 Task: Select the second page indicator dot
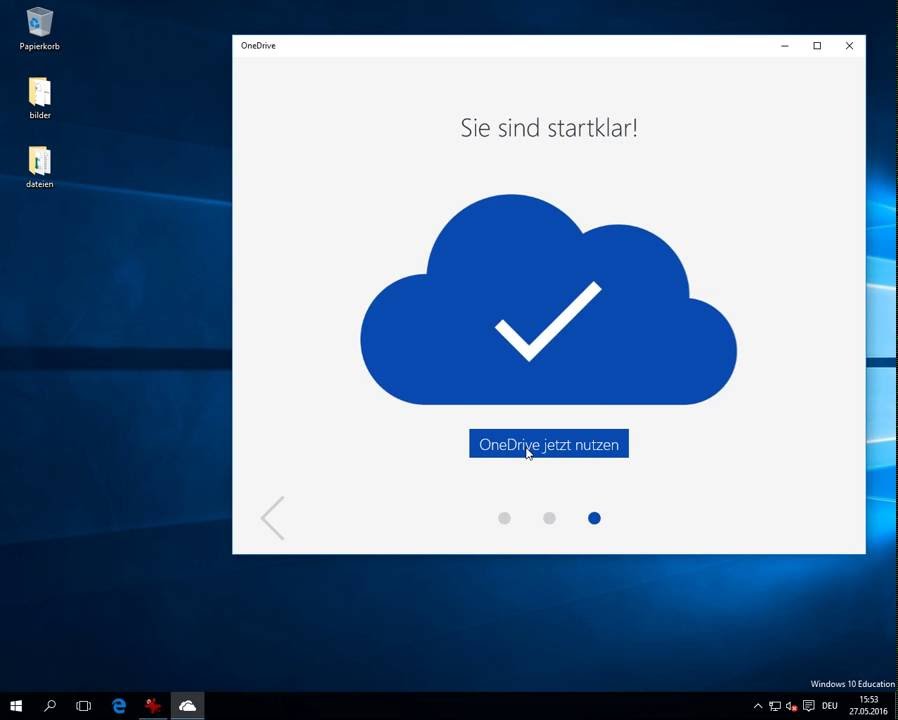(549, 518)
